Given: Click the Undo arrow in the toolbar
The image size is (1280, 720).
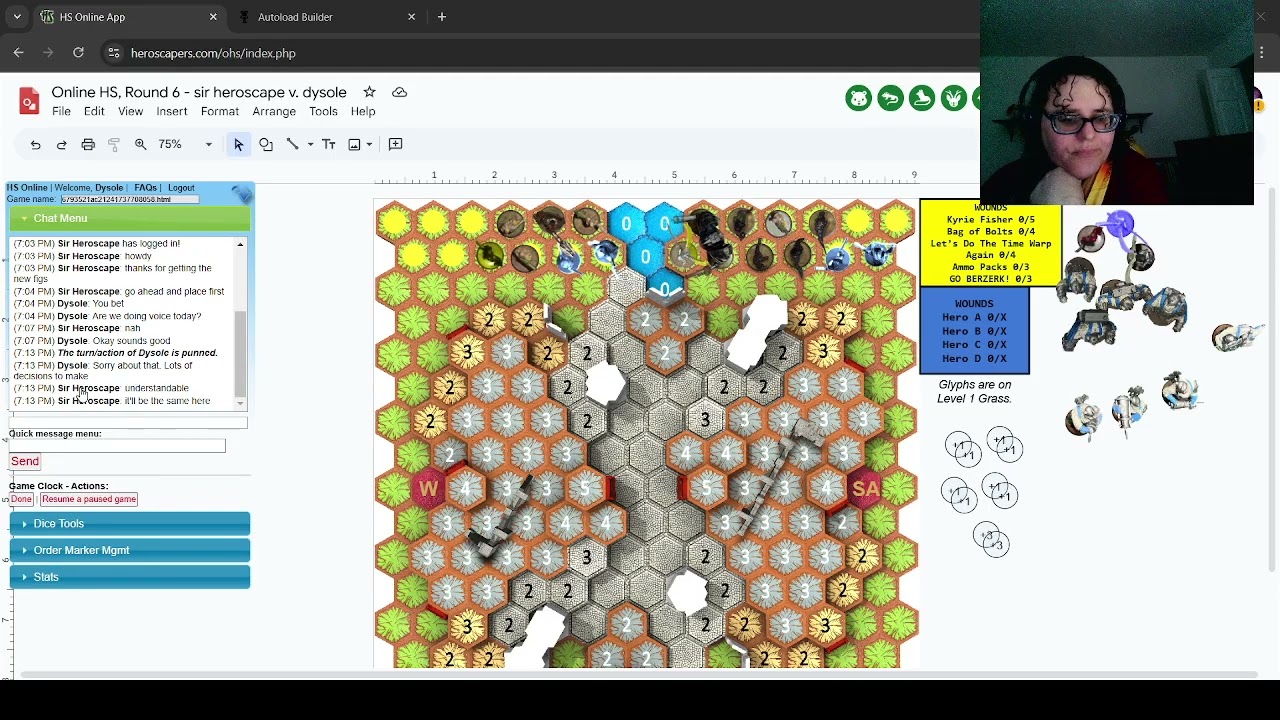Looking at the screenshot, I should point(35,144).
